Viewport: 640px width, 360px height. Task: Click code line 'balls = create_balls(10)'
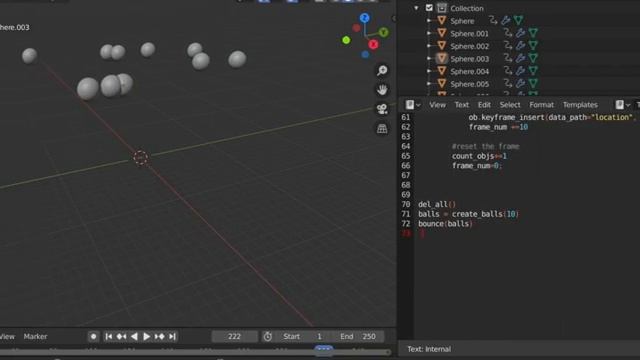tap(468, 214)
